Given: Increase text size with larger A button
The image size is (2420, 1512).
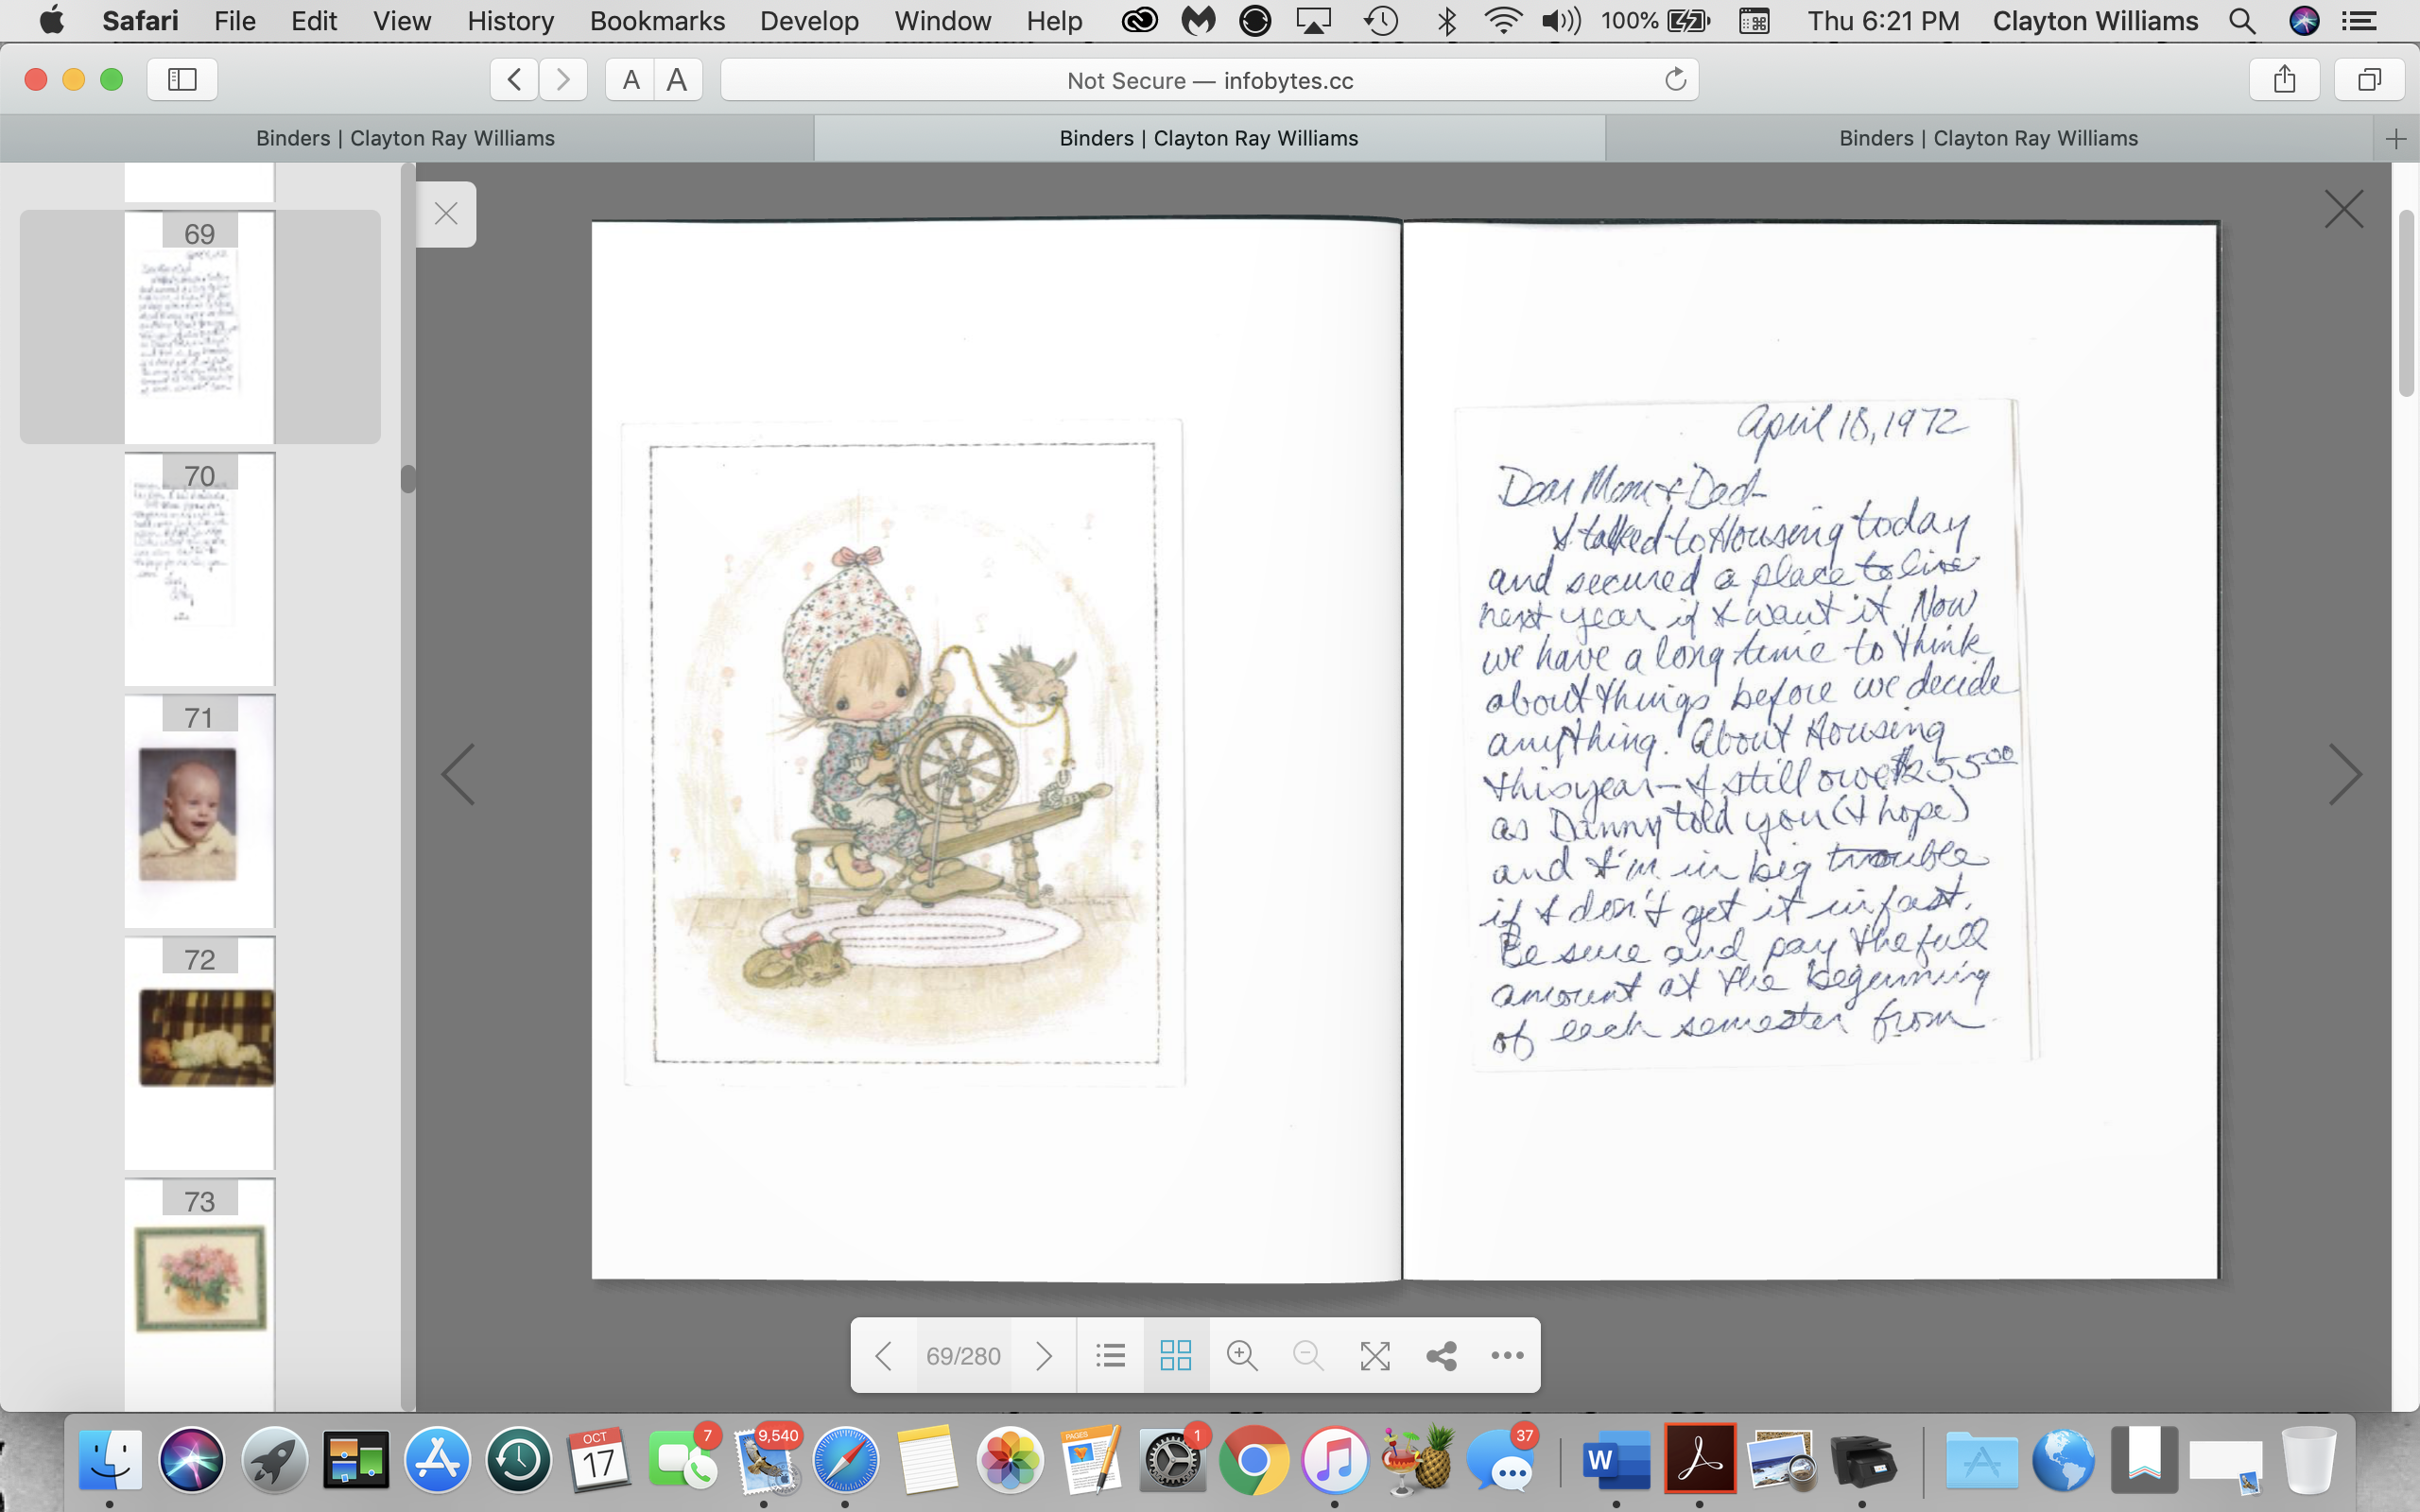Looking at the screenshot, I should coord(677,79).
